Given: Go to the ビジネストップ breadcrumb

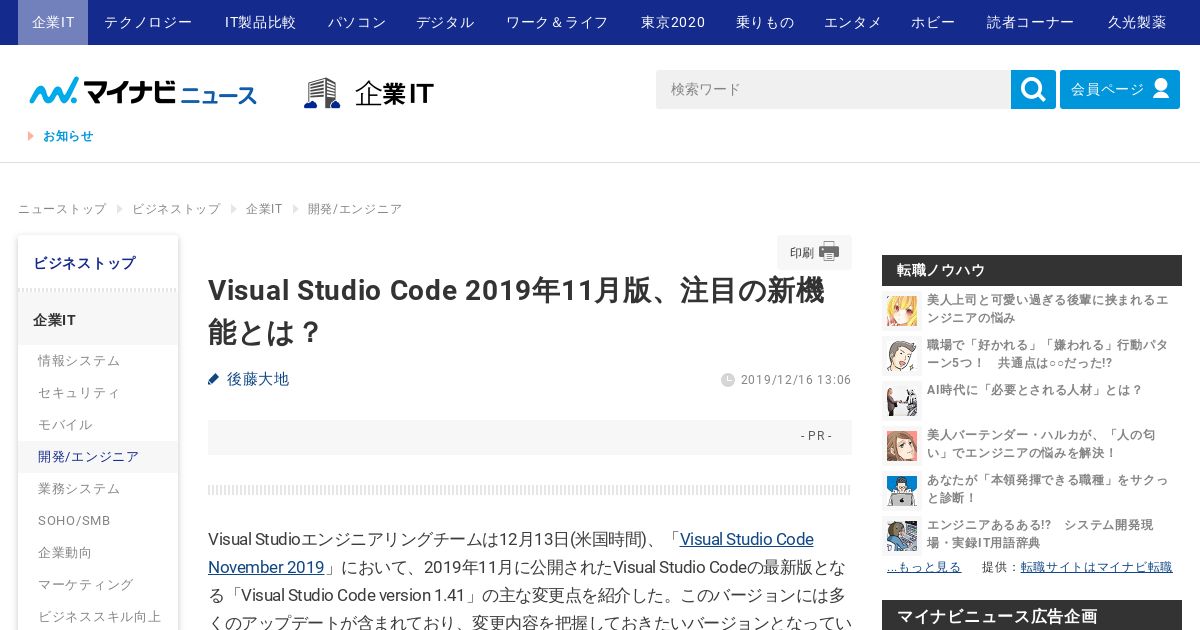Looking at the screenshot, I should point(176,209).
